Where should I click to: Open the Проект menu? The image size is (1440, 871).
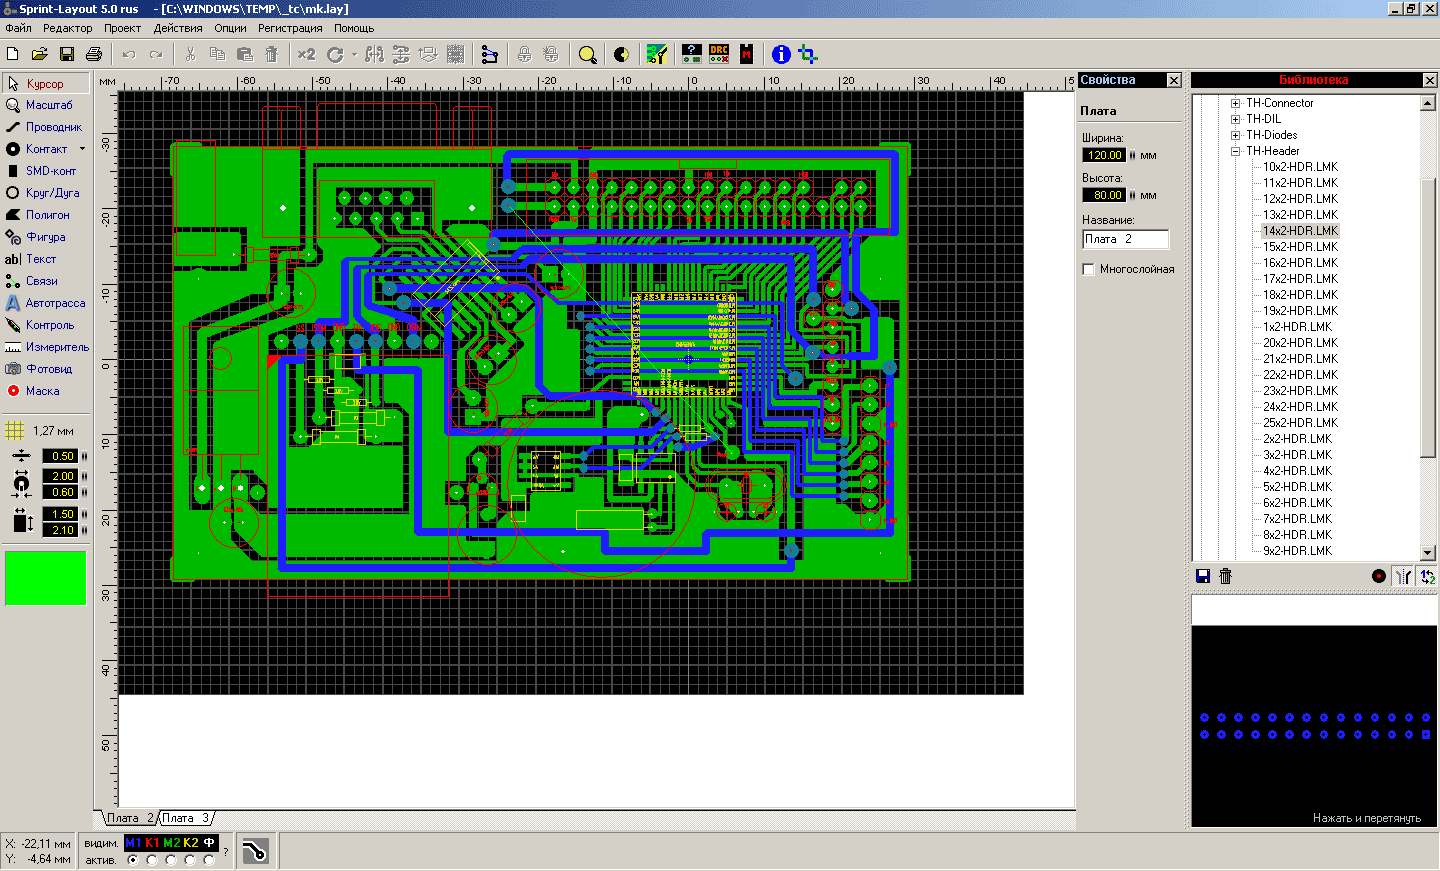122,28
